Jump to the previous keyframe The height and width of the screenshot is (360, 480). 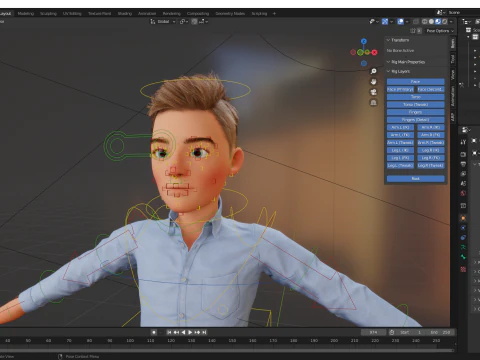[176, 332]
